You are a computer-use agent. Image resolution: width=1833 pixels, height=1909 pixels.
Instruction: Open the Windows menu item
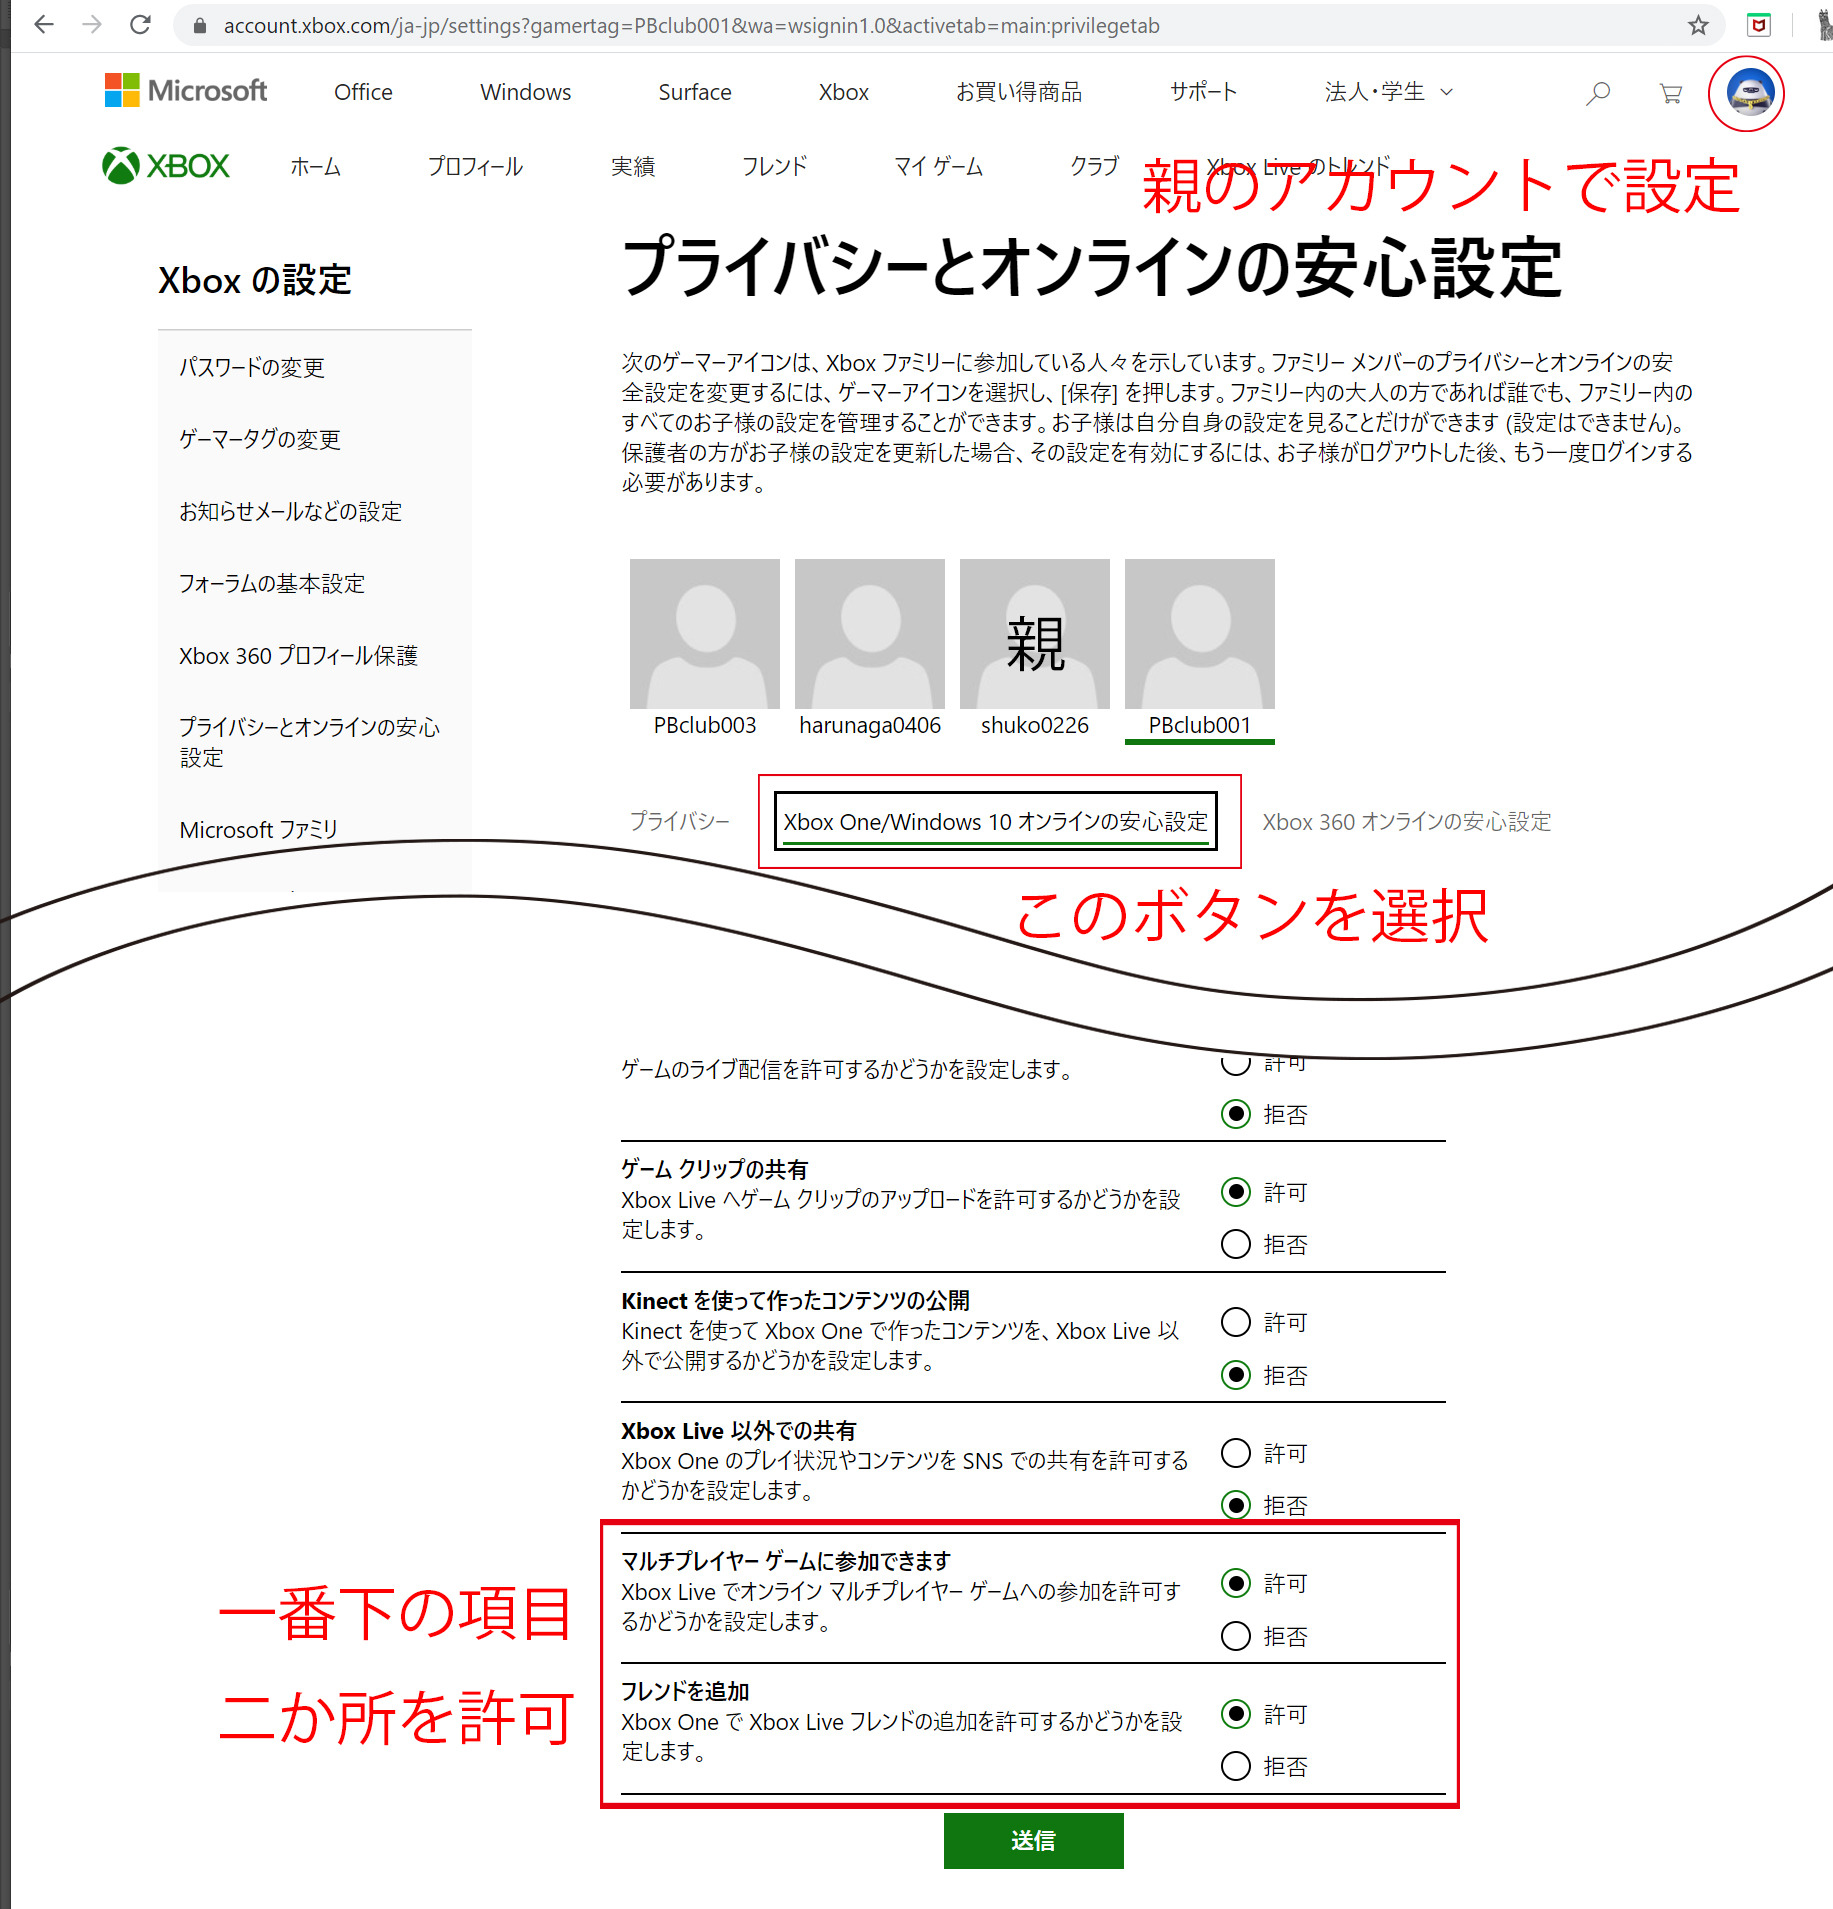[525, 92]
